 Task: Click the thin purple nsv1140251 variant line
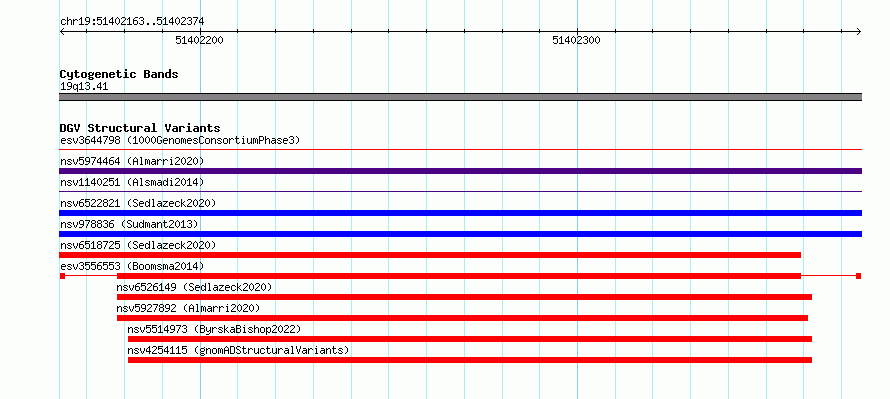click(460, 192)
